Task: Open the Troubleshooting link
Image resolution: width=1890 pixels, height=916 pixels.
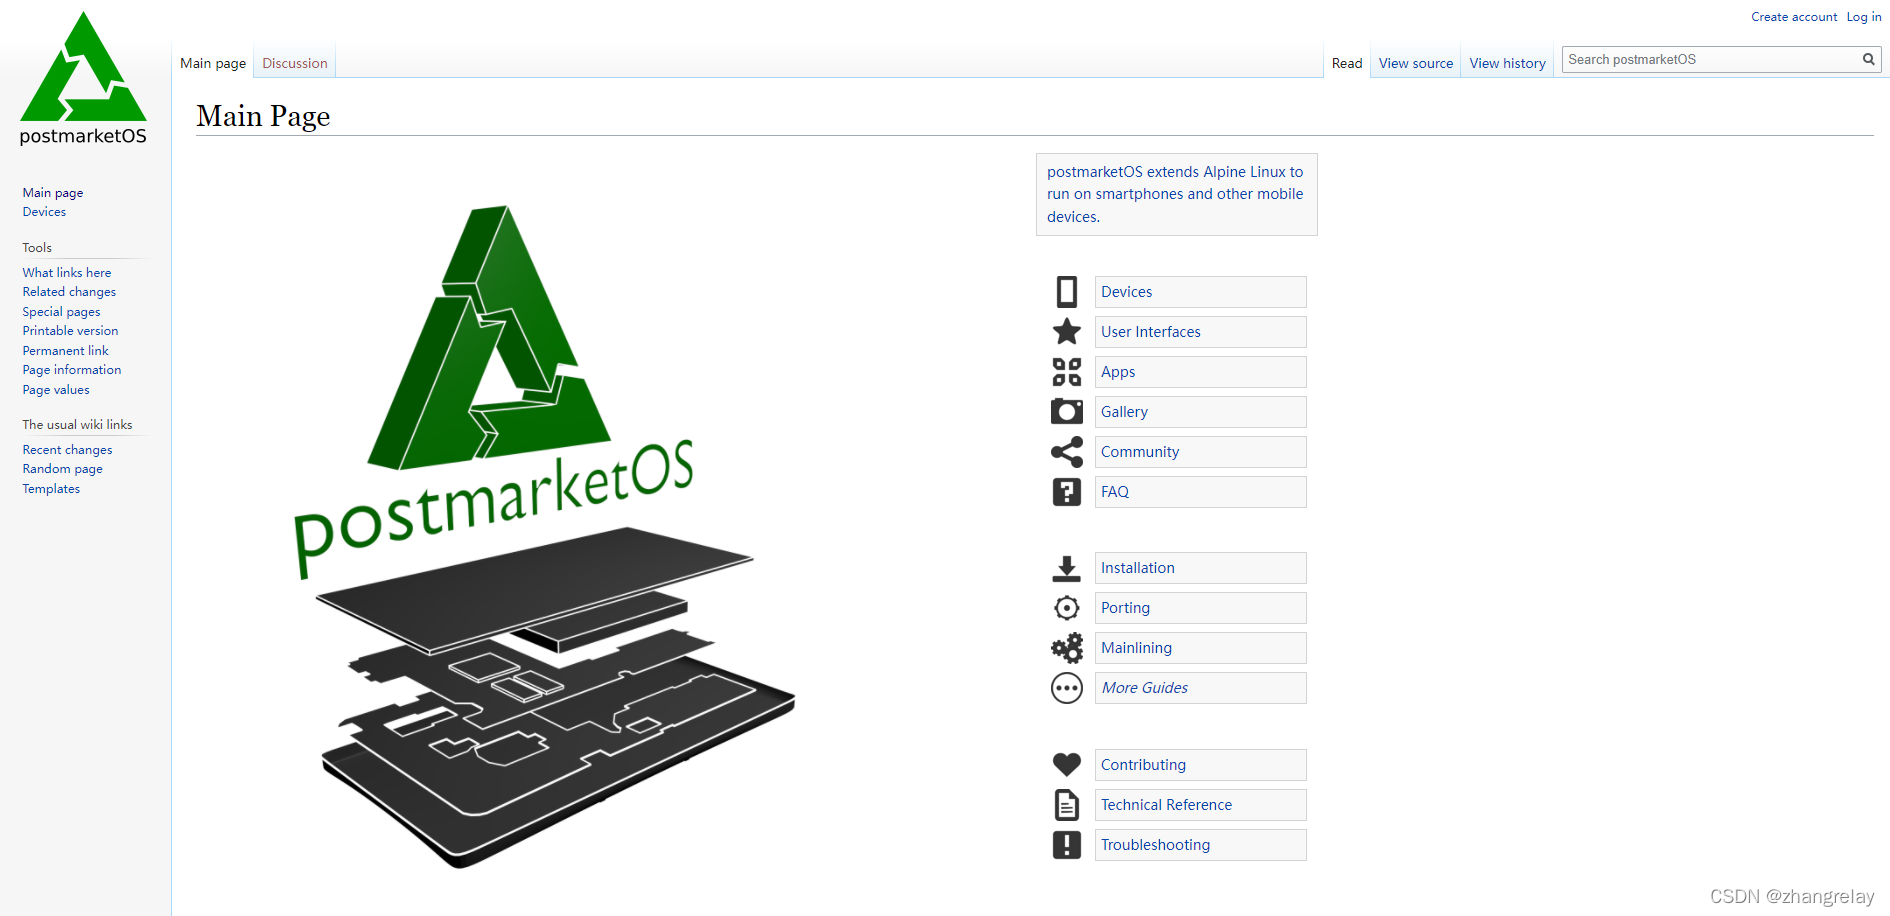Action: [1155, 845]
